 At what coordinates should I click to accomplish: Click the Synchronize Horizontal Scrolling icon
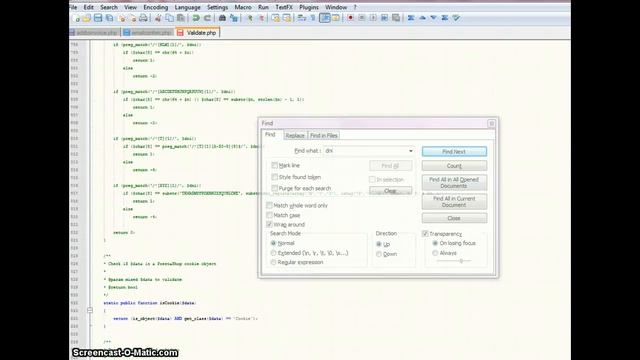[287, 18]
